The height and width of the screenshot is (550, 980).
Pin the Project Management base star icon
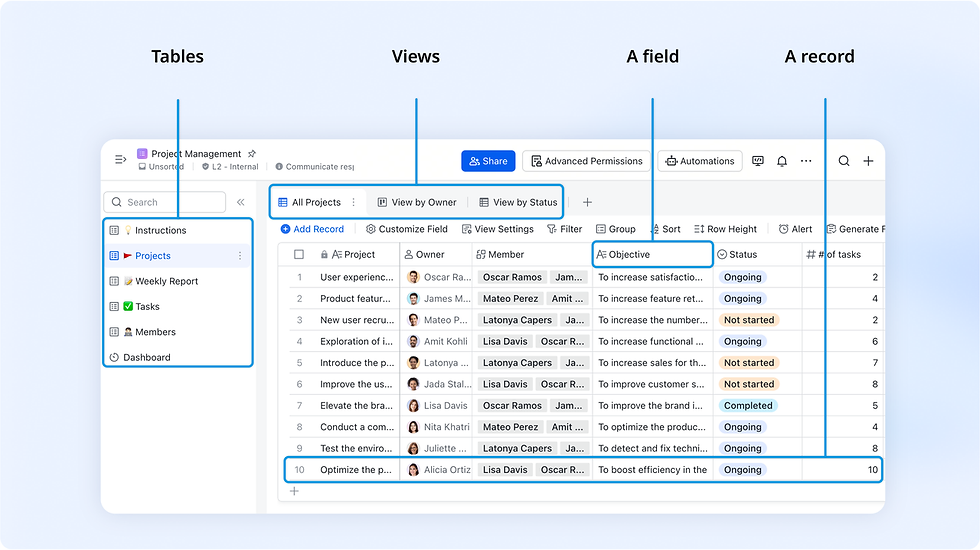coord(252,154)
